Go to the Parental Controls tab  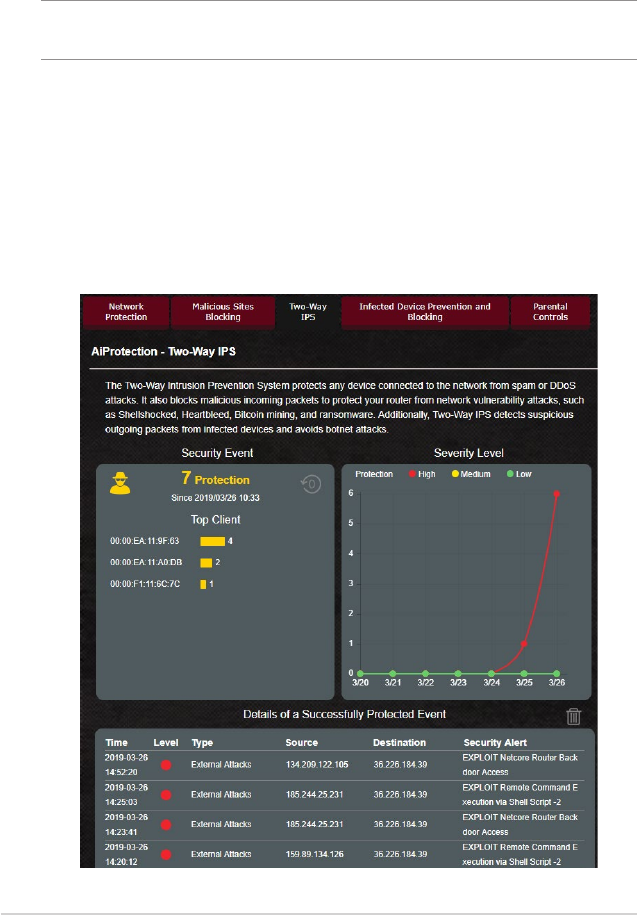(x=550, y=312)
